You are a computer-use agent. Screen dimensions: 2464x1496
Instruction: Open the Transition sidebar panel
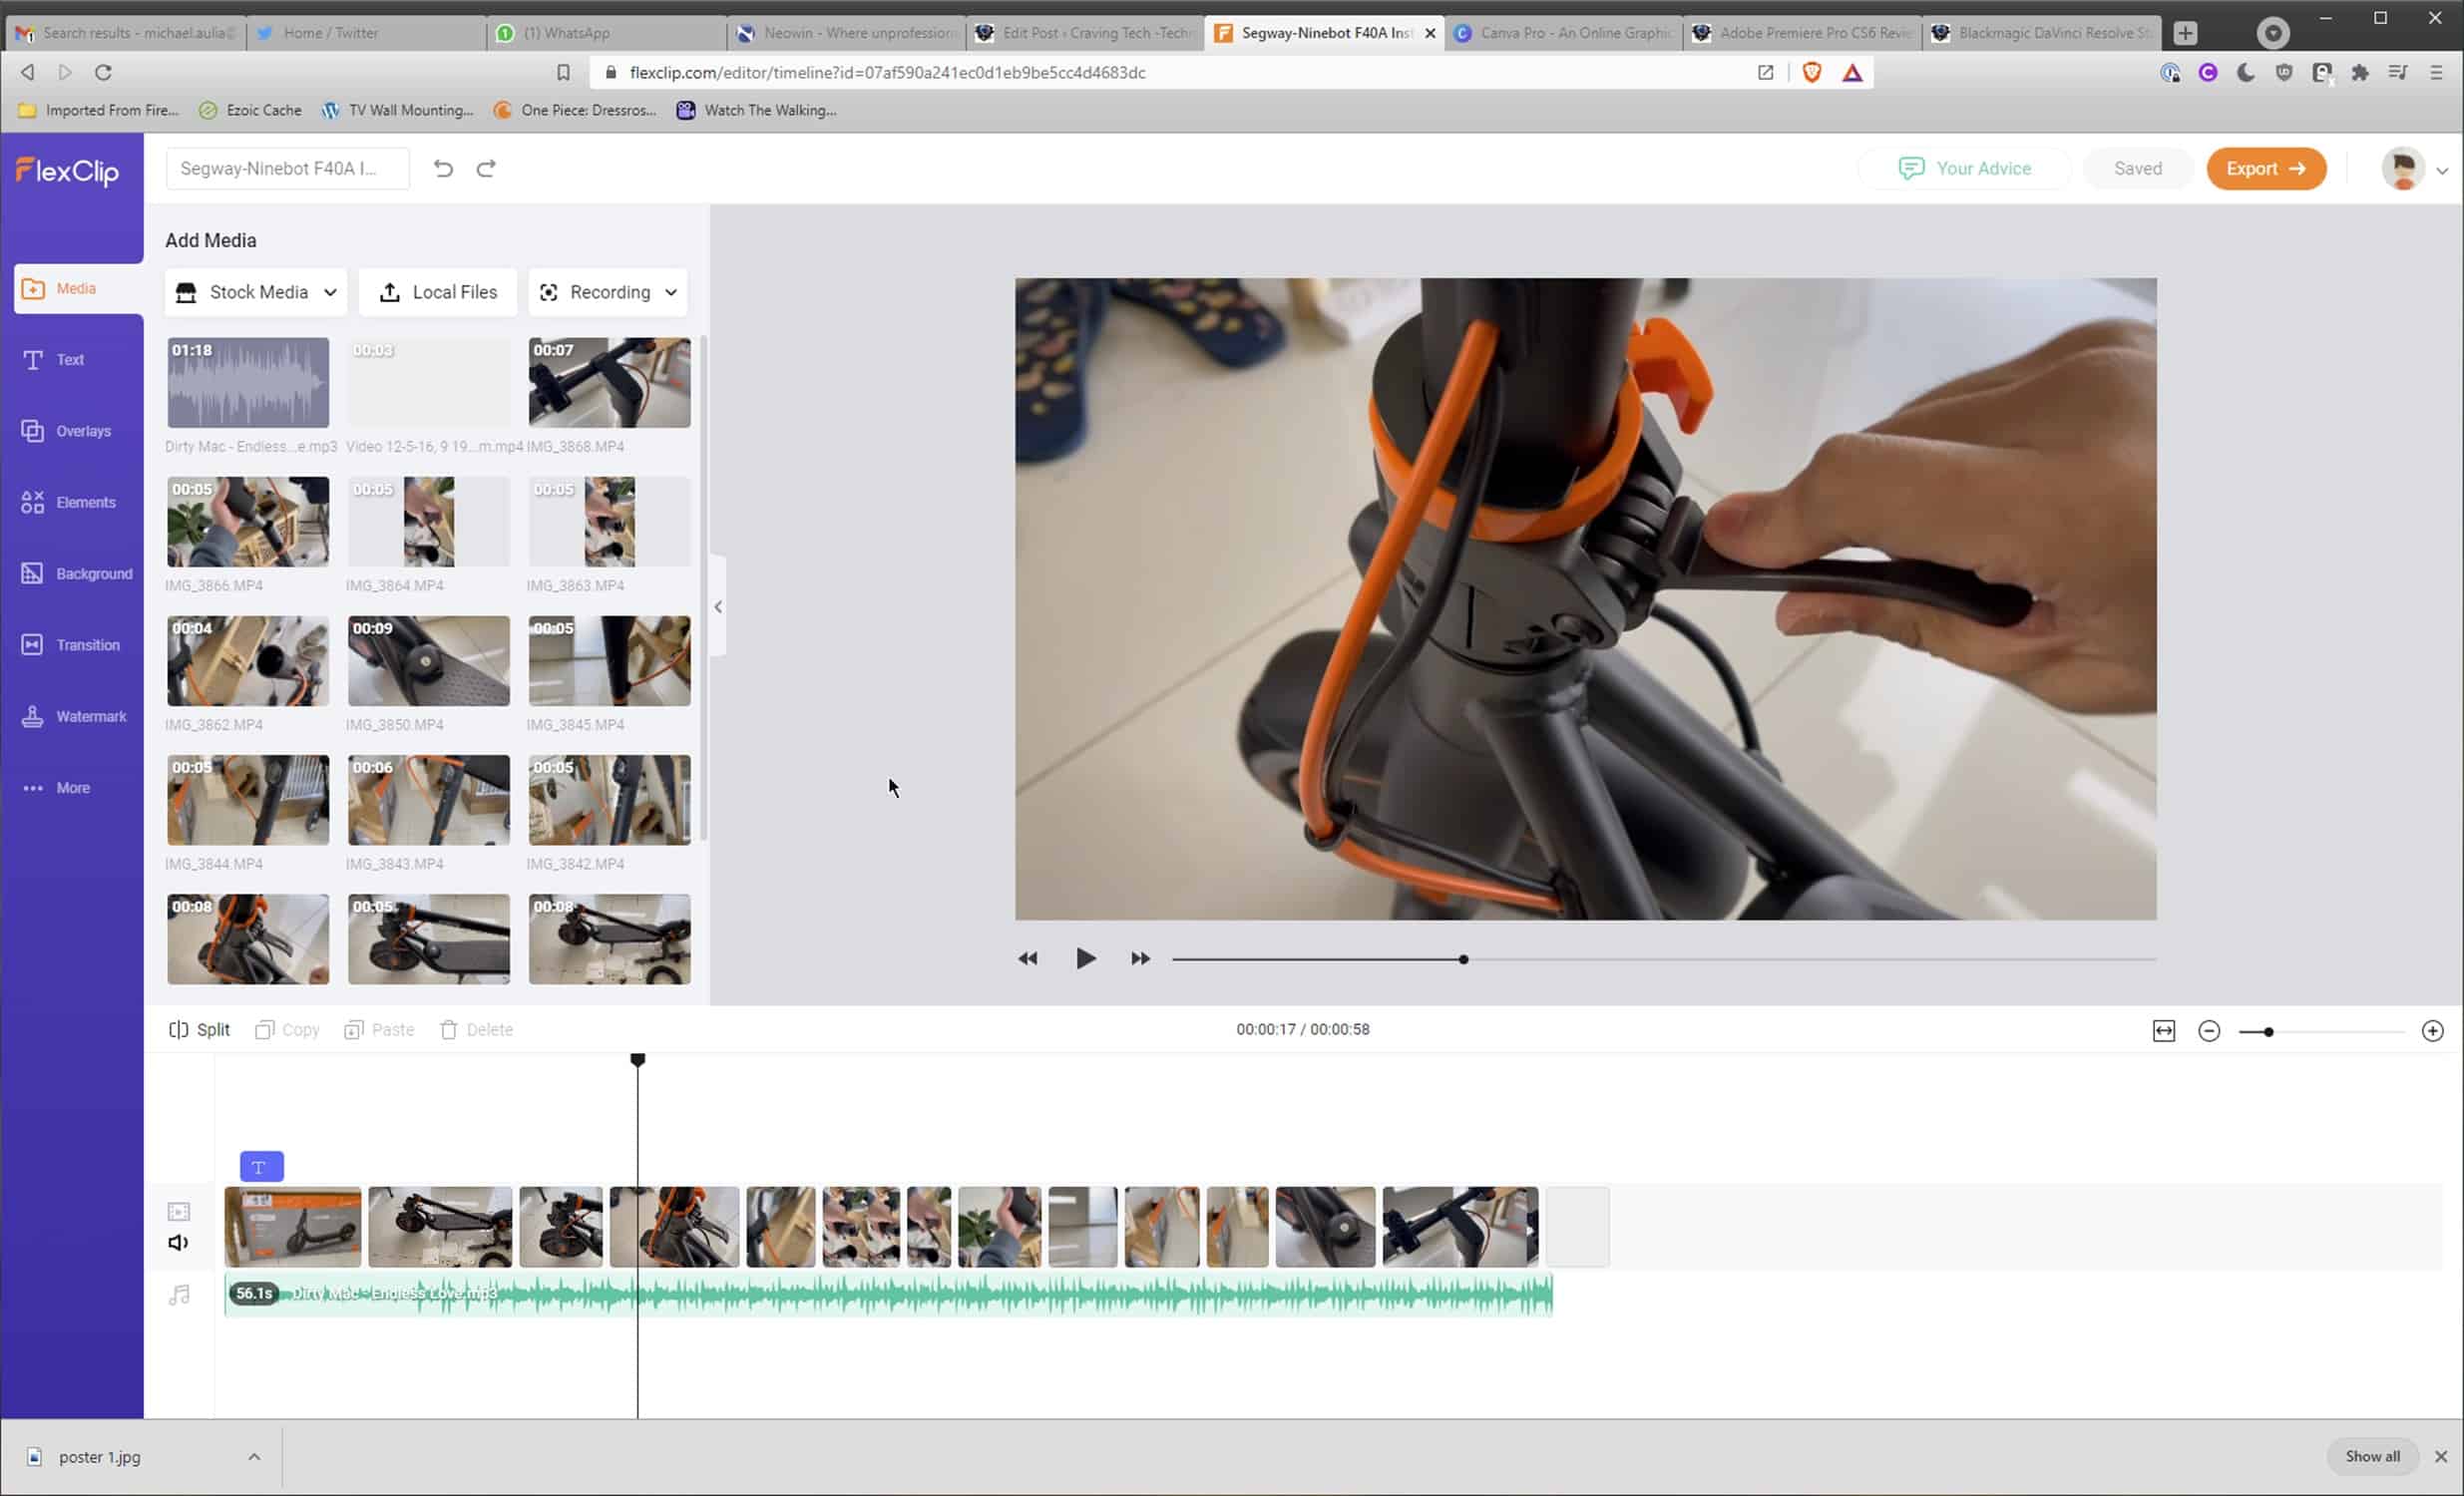pos(72,645)
